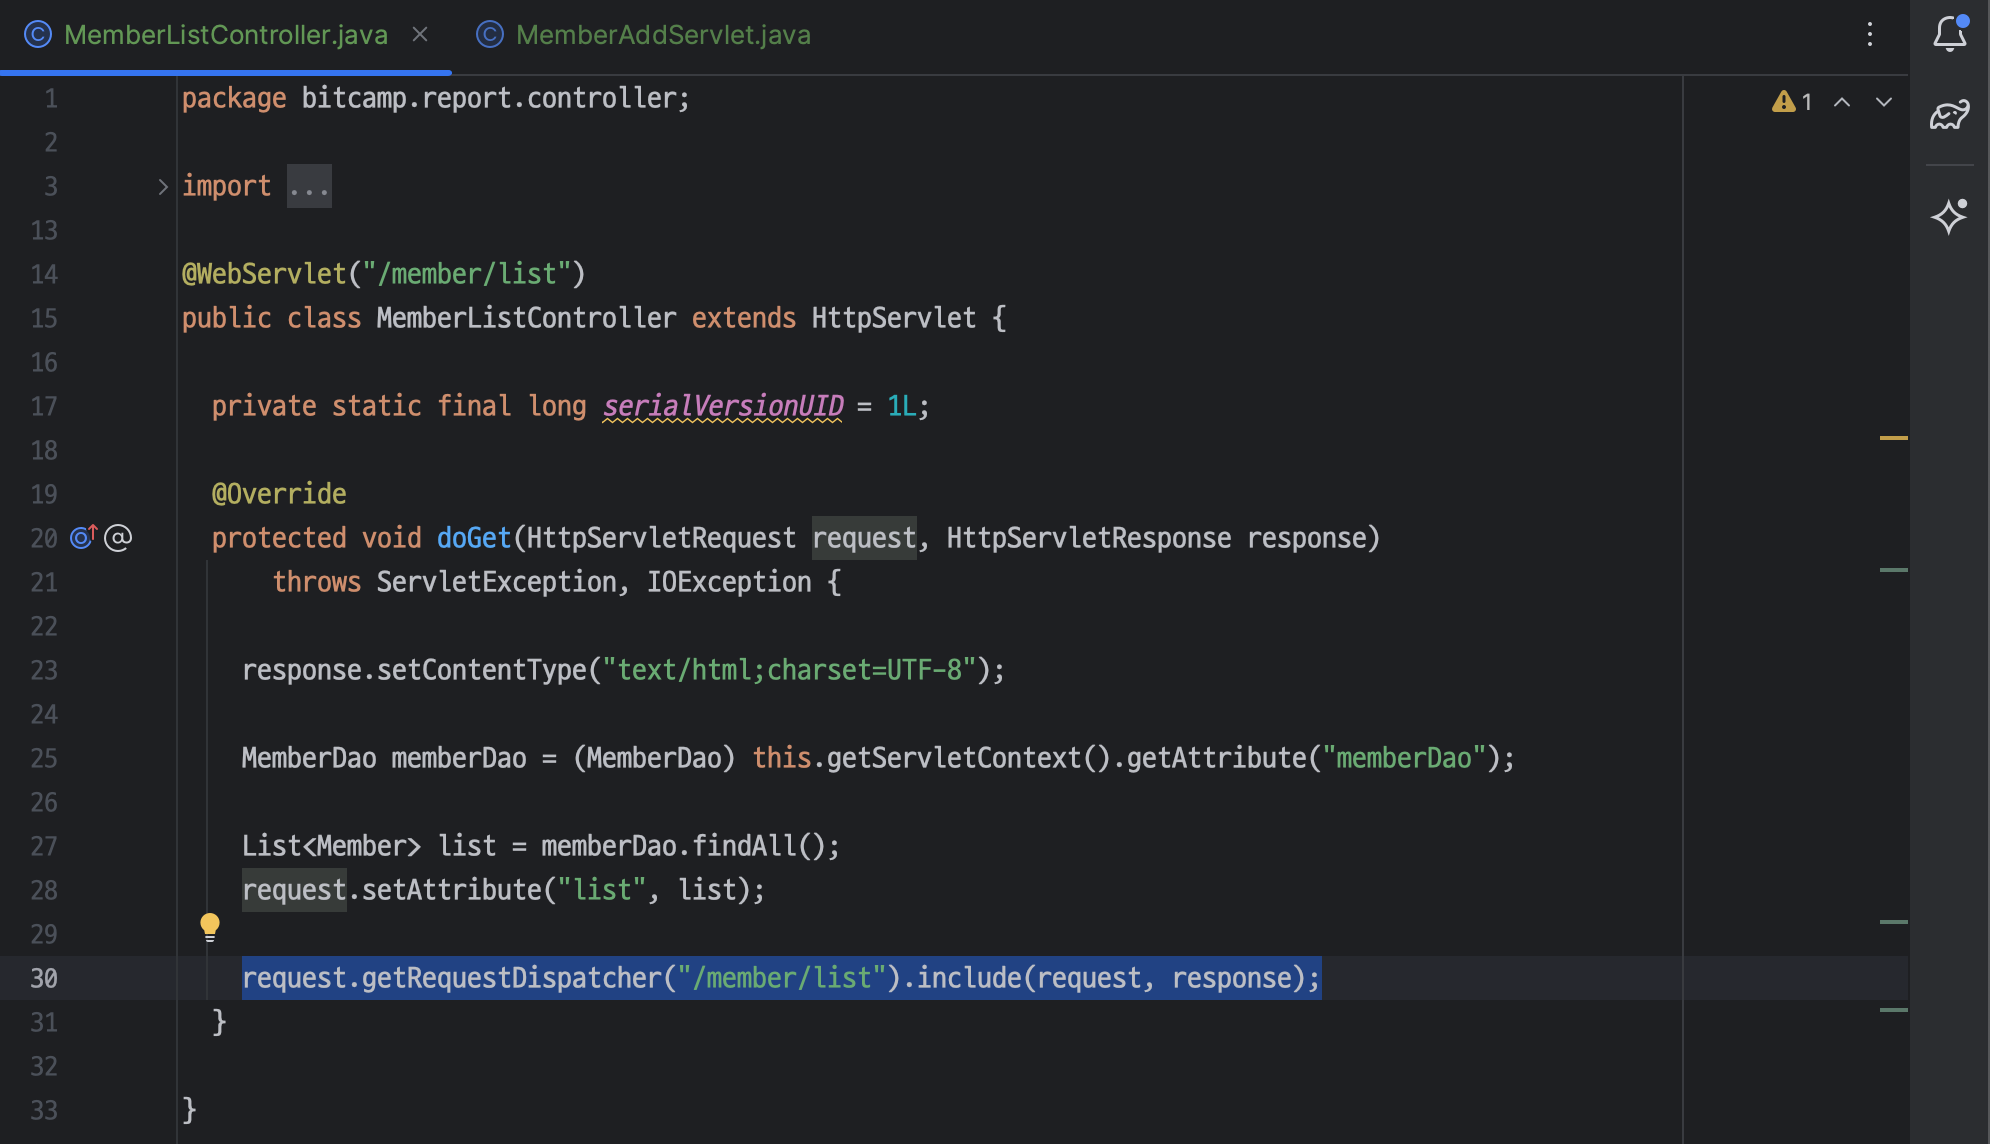Click the orange warning stripe marker
Viewport: 1990px width, 1144px height.
[x=1893, y=438]
